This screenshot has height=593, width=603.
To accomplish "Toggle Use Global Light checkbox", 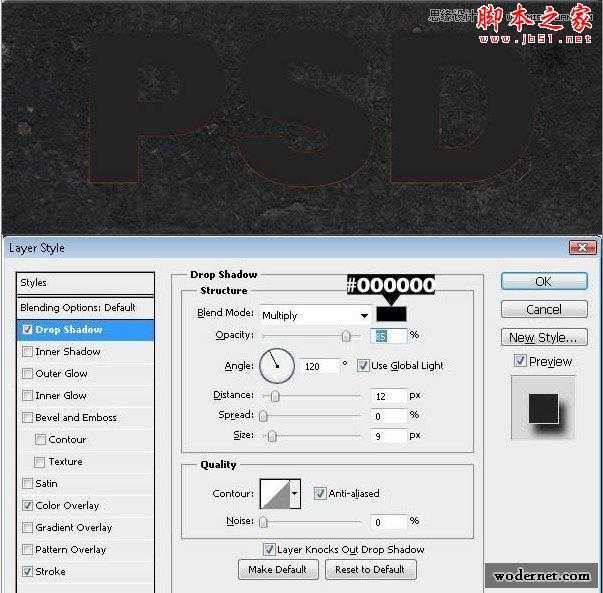I will [x=363, y=366].
